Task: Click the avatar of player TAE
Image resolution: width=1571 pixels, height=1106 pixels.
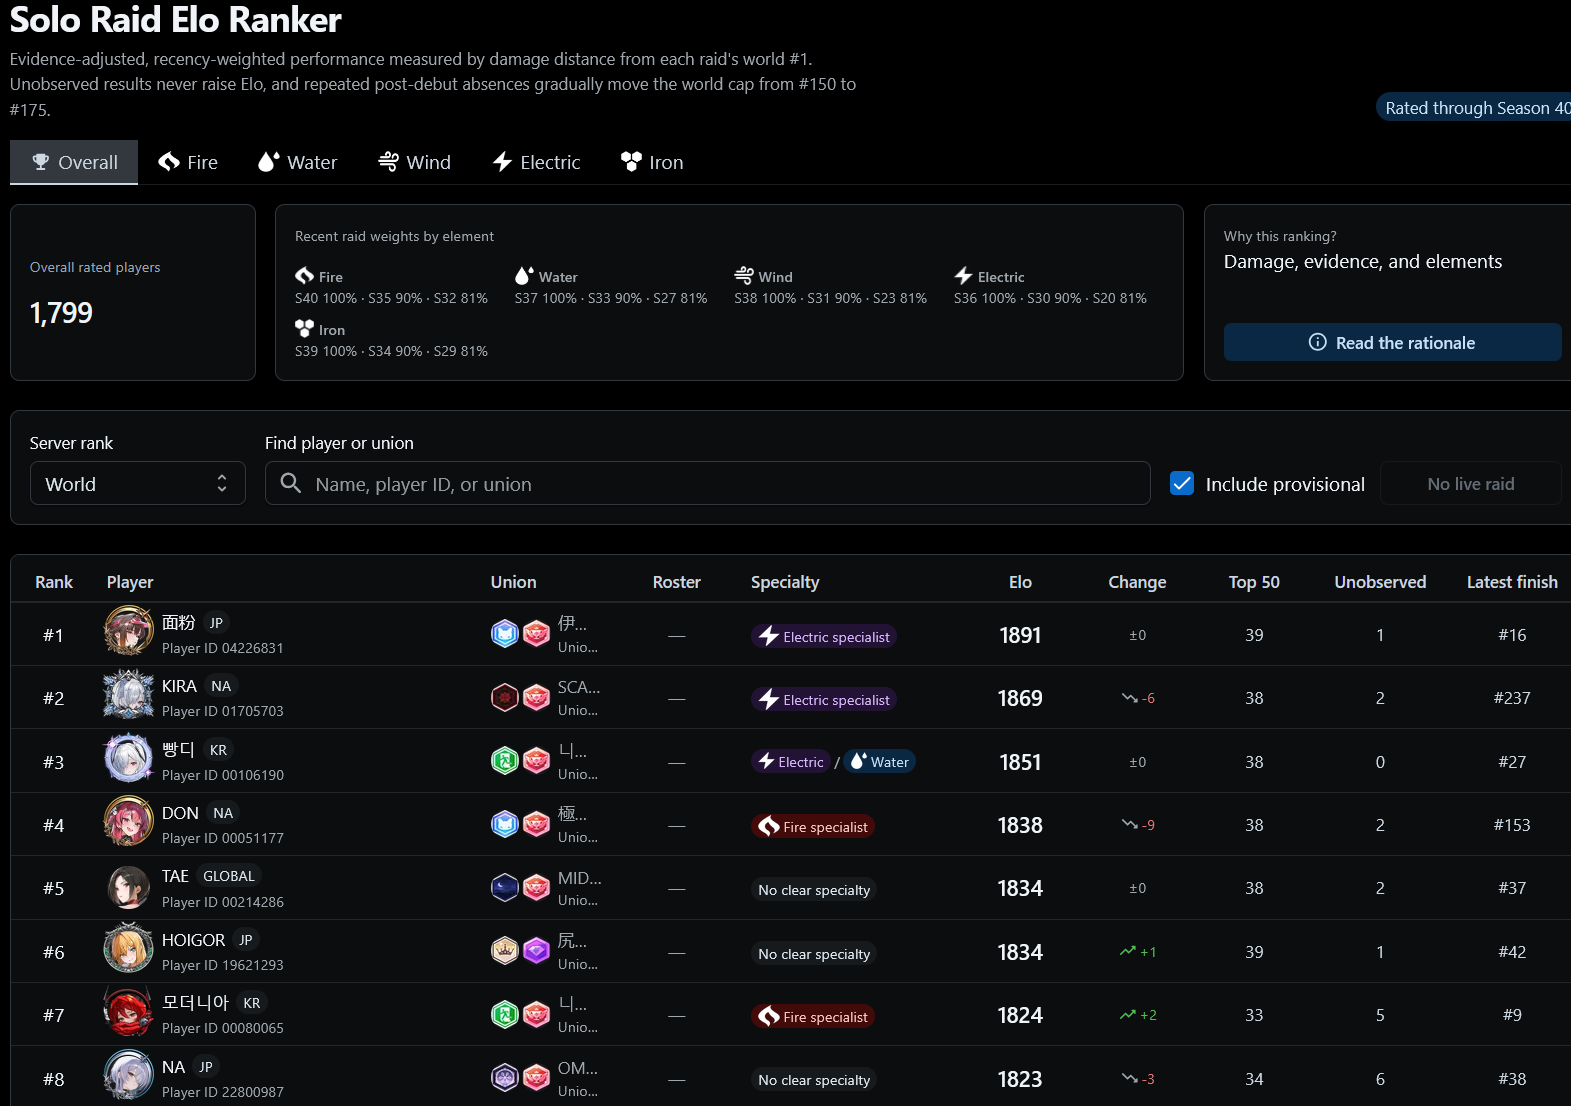Action: pyautogui.click(x=129, y=885)
